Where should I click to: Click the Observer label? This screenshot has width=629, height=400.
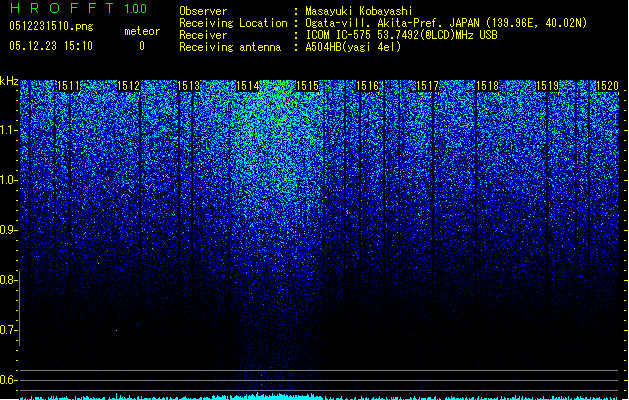click(203, 11)
